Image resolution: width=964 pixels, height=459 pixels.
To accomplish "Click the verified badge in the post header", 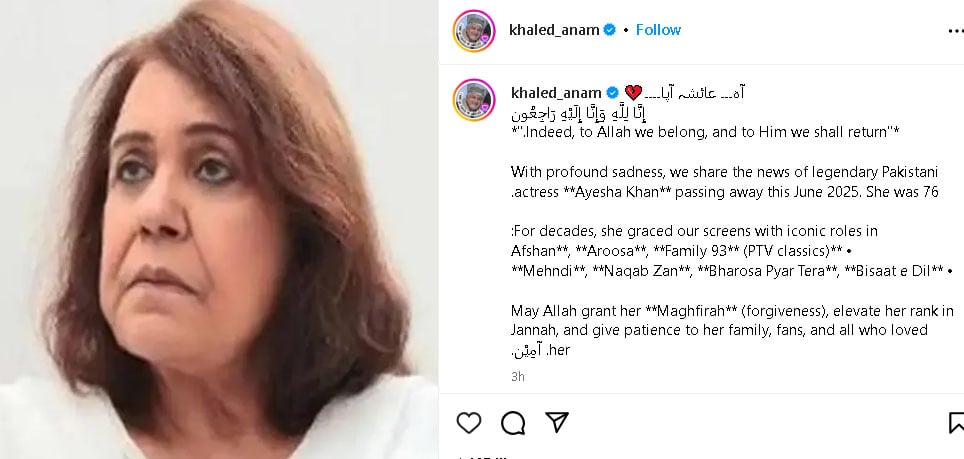I will pyautogui.click(x=609, y=29).
